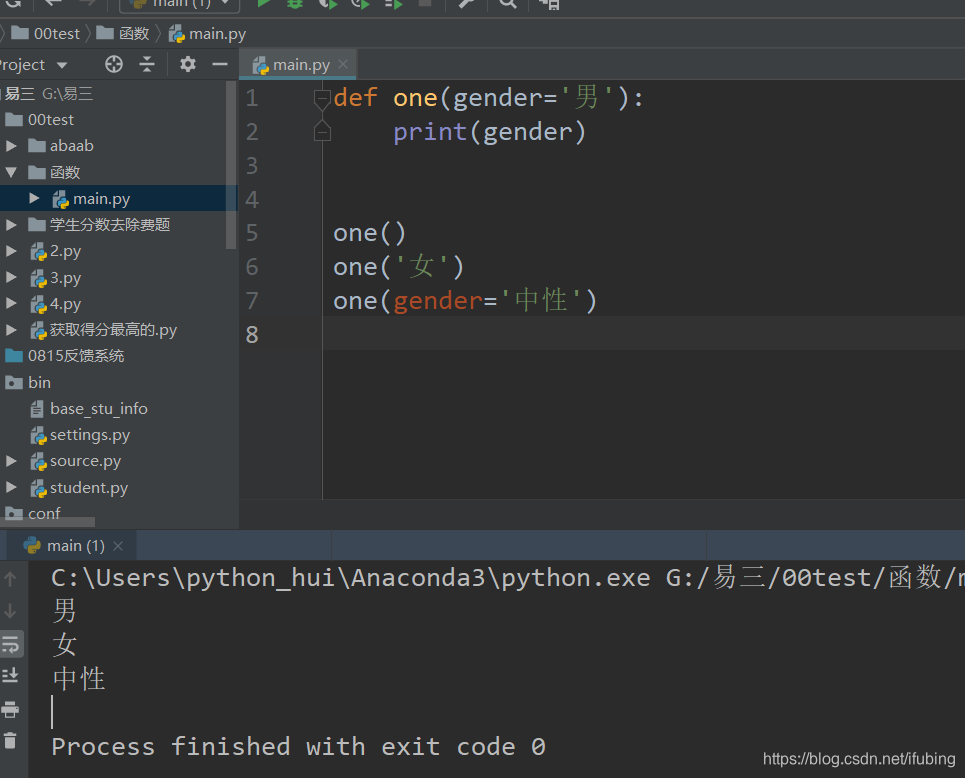
Task: Place cursor on one(gender='中性') line
Action: point(465,301)
